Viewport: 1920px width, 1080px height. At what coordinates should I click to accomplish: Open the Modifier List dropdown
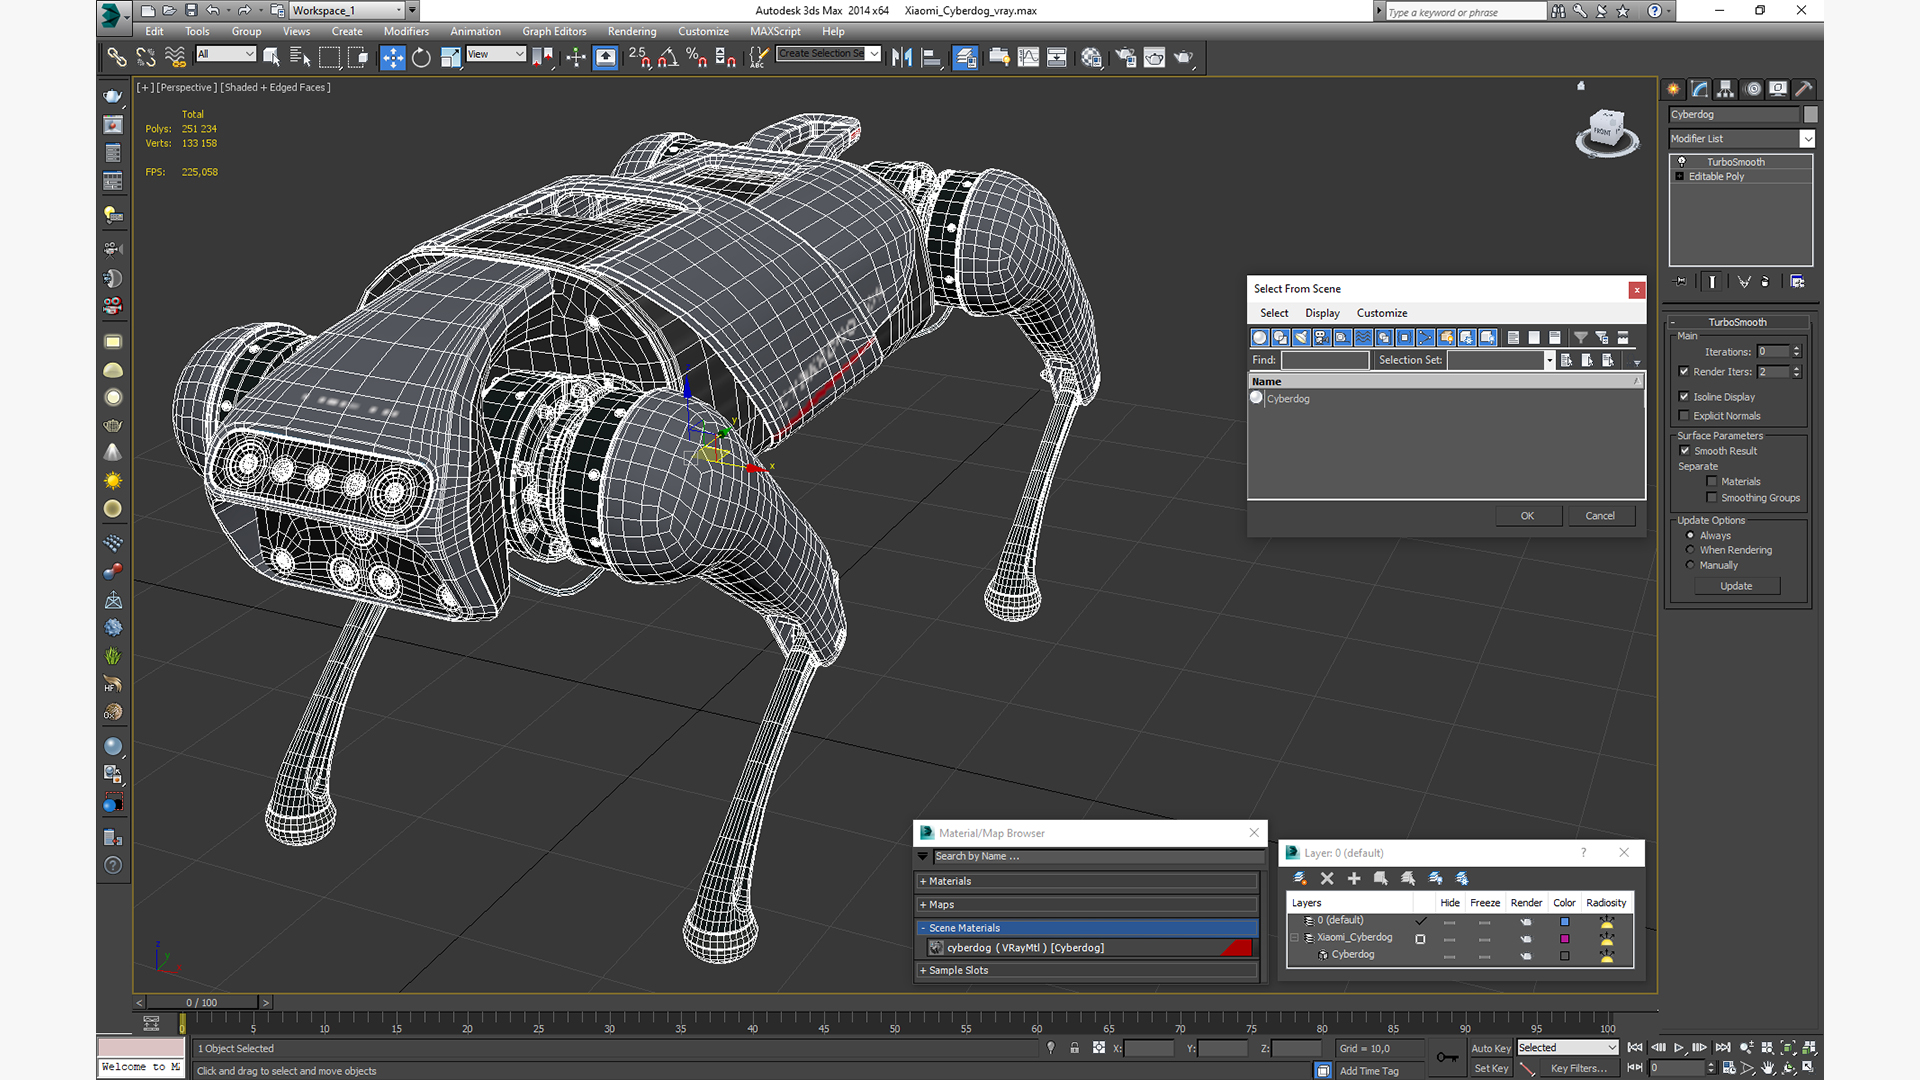(x=1807, y=138)
